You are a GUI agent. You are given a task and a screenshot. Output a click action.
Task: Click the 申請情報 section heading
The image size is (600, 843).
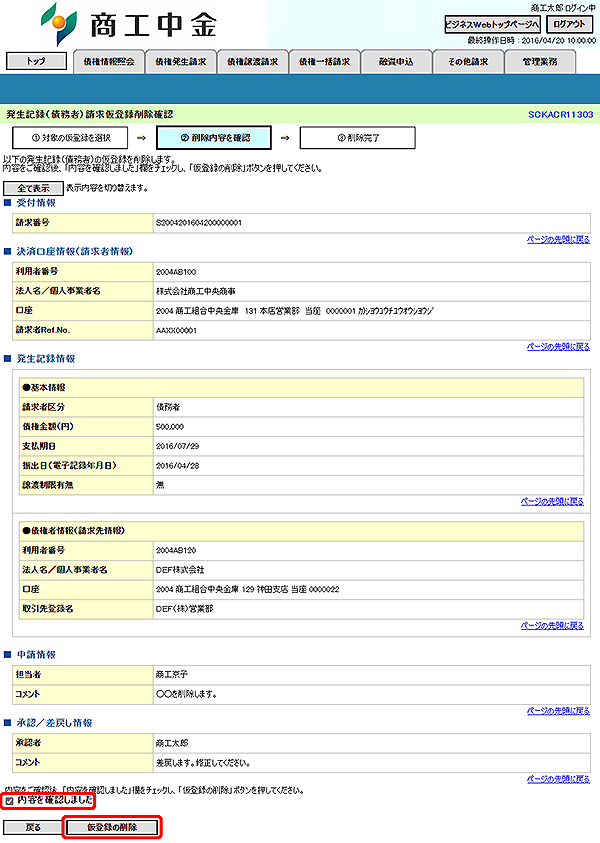click(36, 654)
